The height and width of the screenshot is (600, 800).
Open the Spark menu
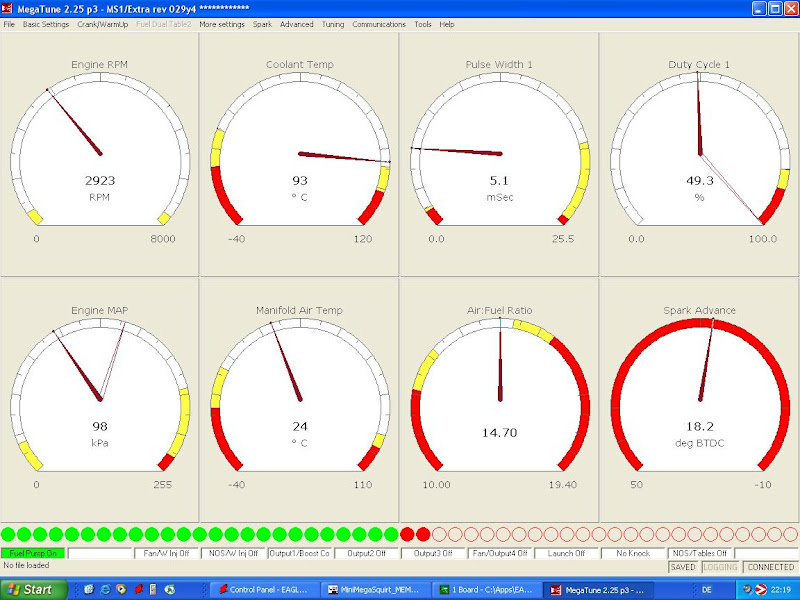click(x=262, y=24)
